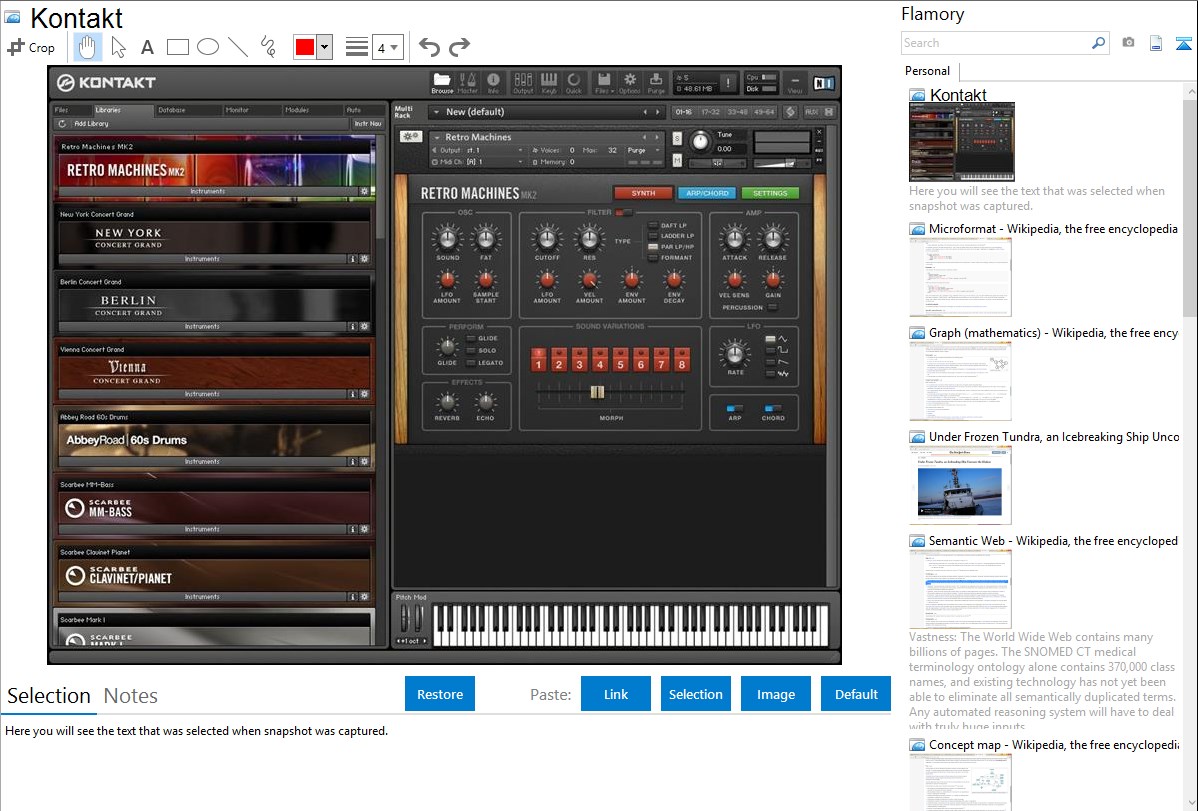Select the Crop tool
This screenshot has width=1198, height=811.
(x=31, y=47)
